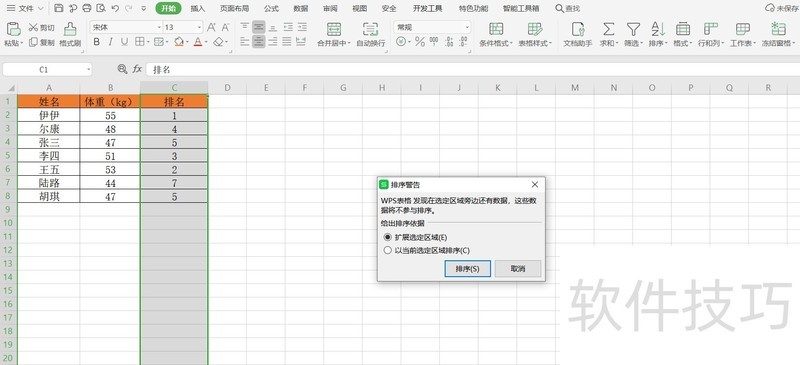Click the Wrap Text (自动换行) icon
Screen dimensions: 800x365
370,29
